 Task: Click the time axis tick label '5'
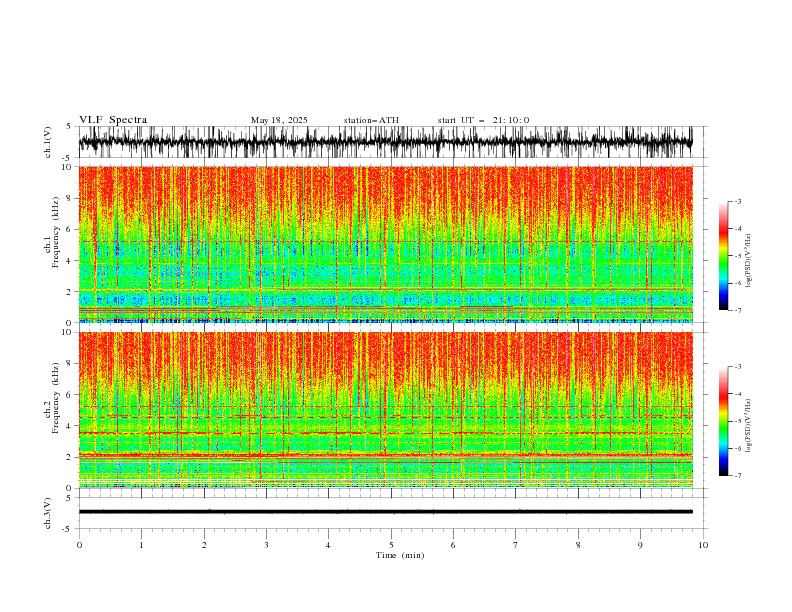[391, 545]
